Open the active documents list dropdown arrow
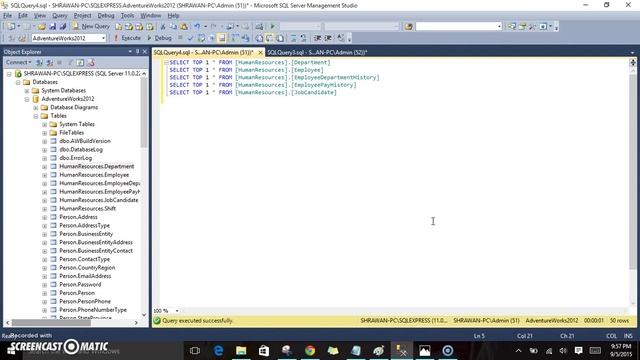 point(632,53)
